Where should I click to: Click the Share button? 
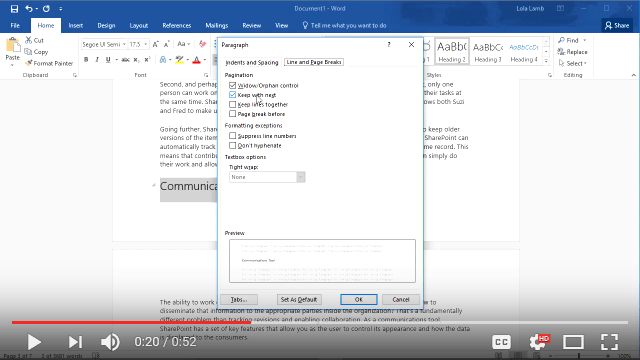click(617, 25)
